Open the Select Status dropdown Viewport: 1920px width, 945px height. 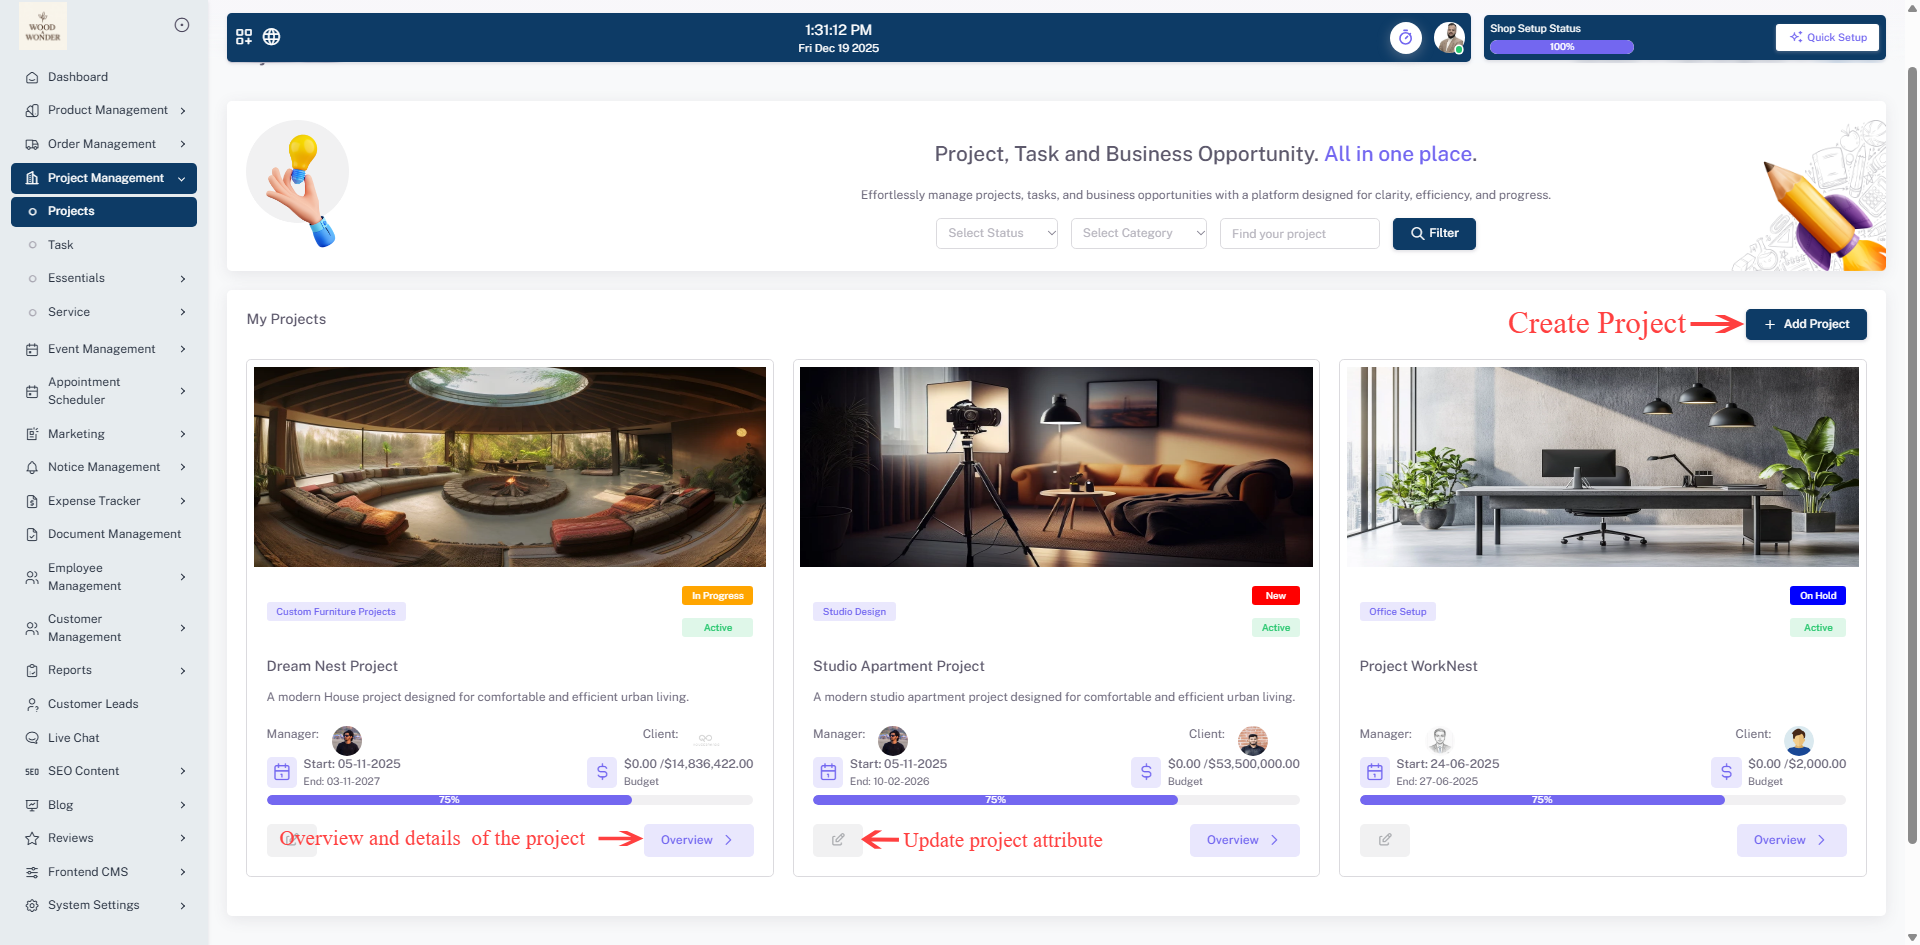[996, 233]
